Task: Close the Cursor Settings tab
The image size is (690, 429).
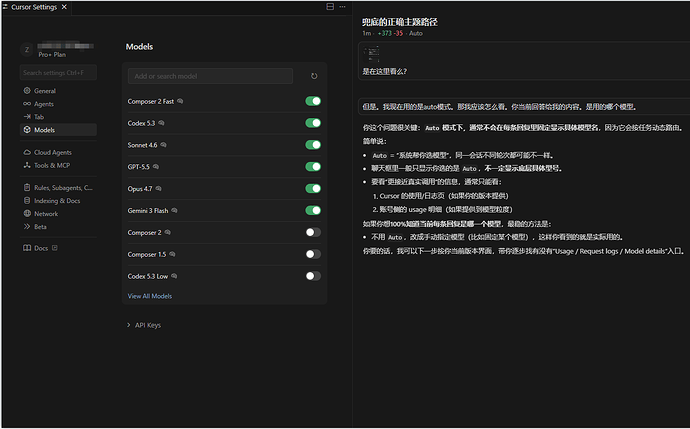Action: click(64, 7)
